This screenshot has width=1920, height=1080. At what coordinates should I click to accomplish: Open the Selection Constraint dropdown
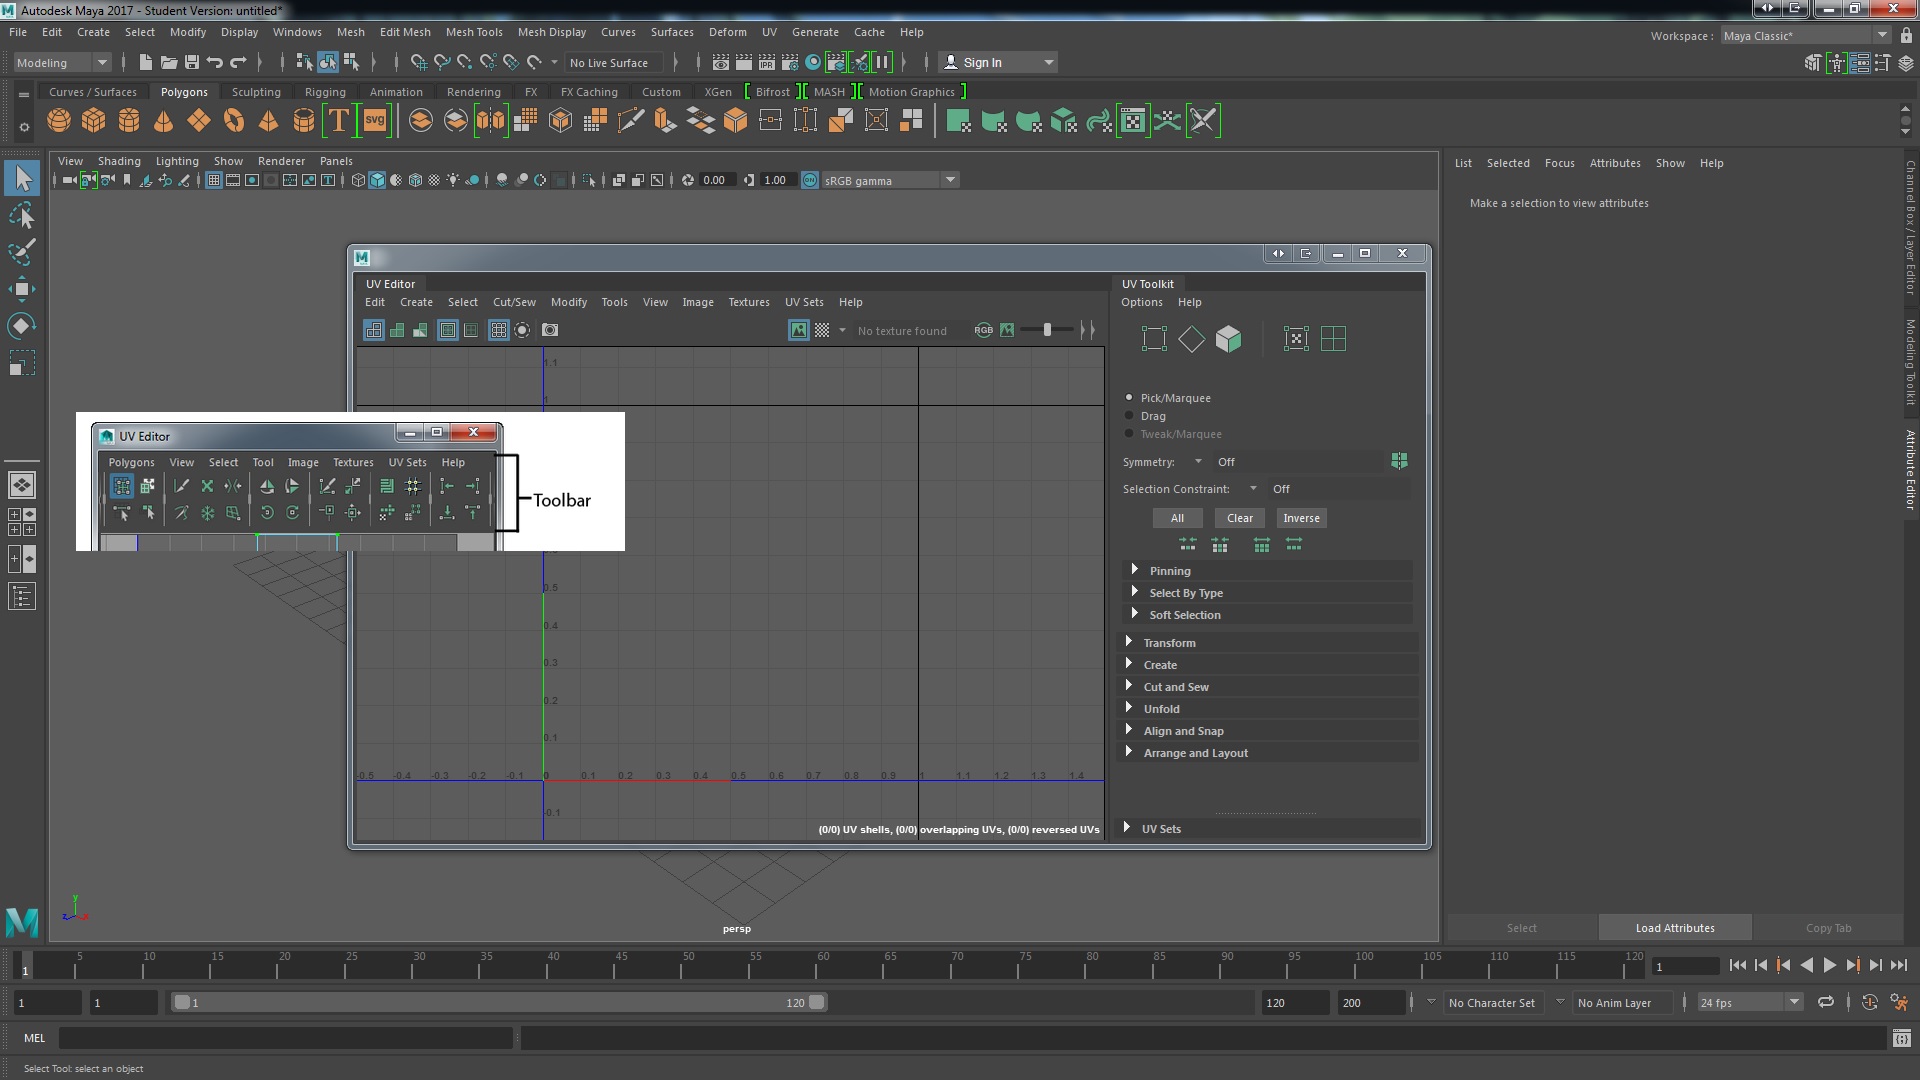click(1254, 489)
